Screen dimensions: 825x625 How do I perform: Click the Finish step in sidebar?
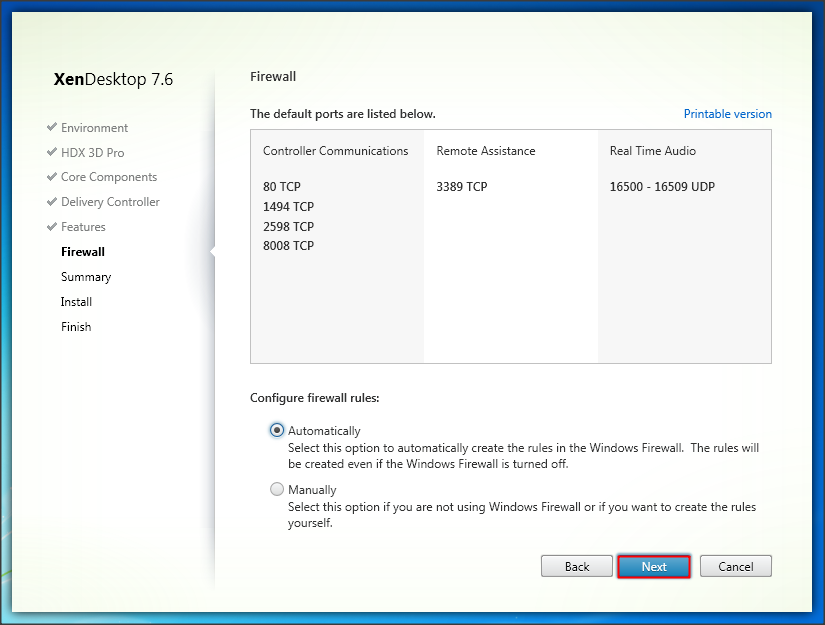[76, 327]
